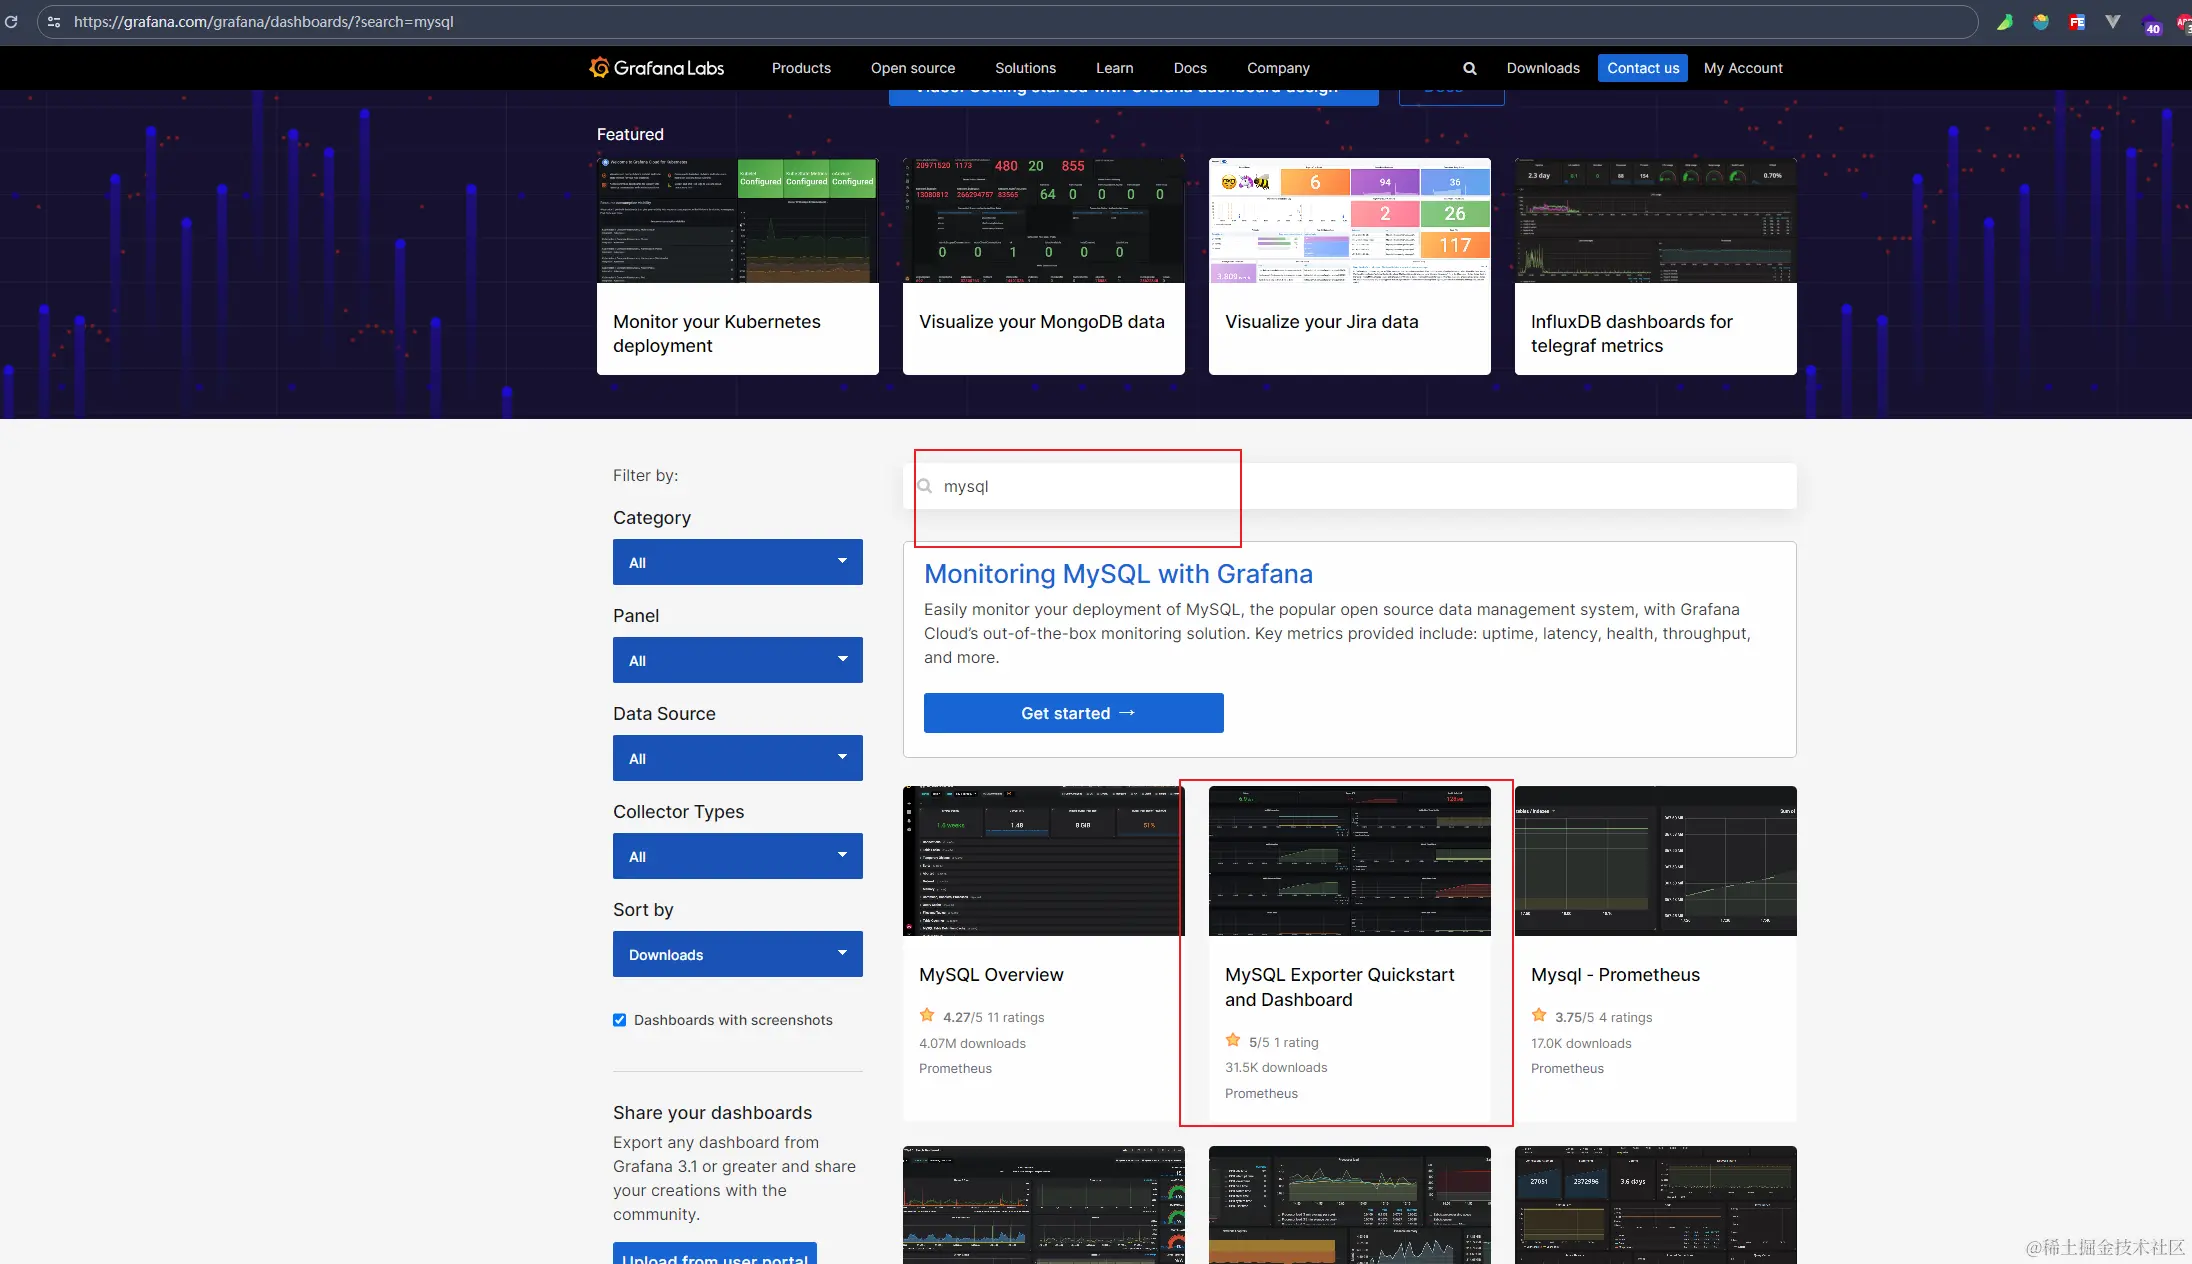Click the search magnifier in navbar
The height and width of the screenshot is (1264, 2192).
[x=1469, y=68]
